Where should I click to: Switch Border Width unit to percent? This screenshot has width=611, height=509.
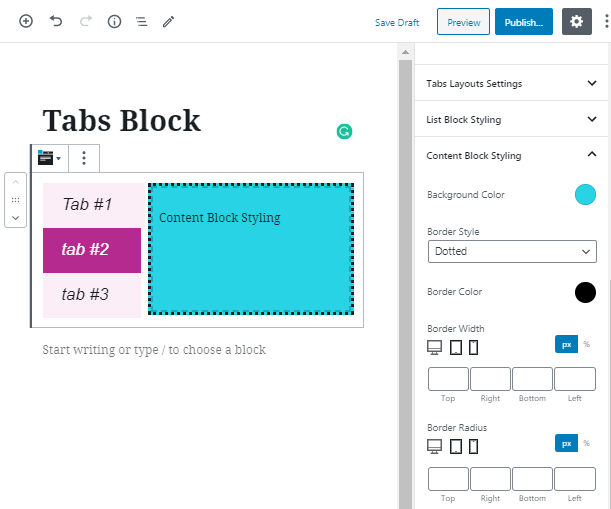click(x=586, y=344)
